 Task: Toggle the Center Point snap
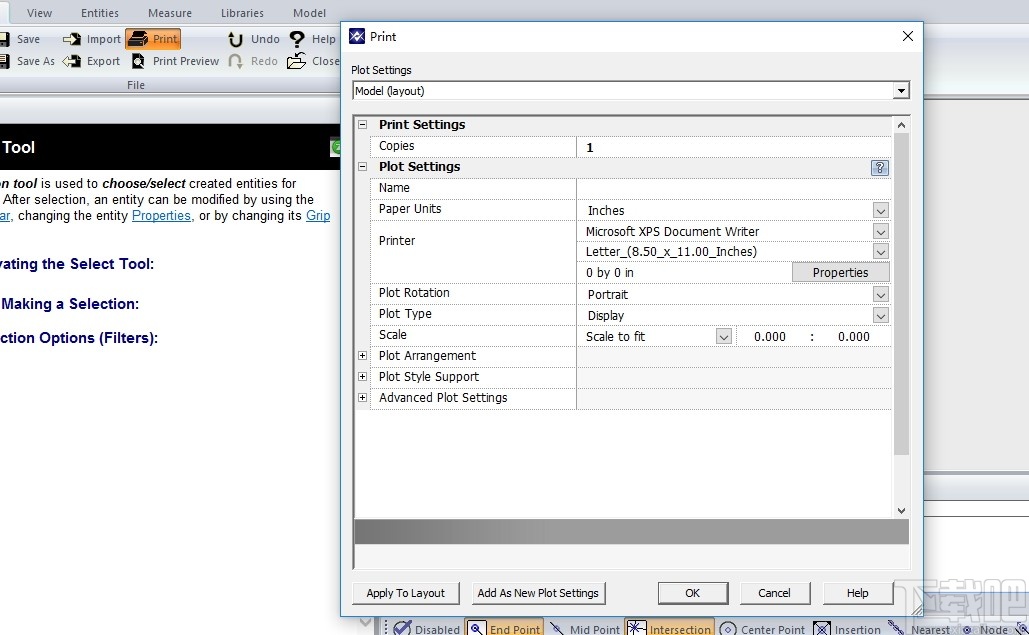pyautogui.click(x=762, y=628)
